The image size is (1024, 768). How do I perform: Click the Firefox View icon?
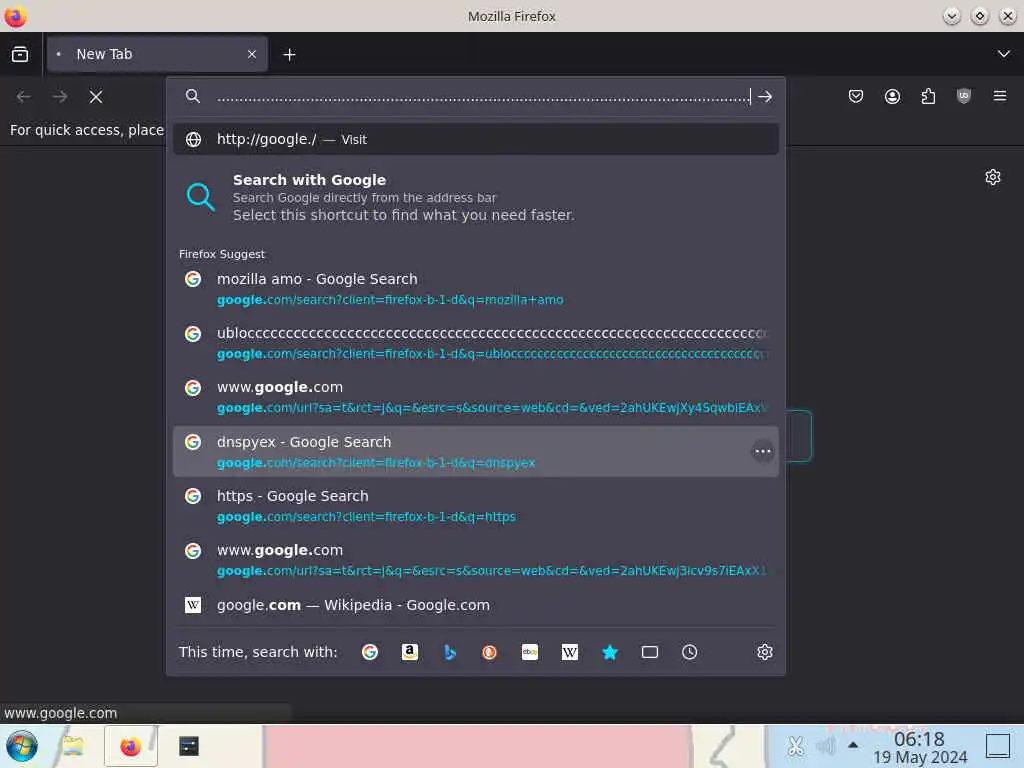(20, 54)
